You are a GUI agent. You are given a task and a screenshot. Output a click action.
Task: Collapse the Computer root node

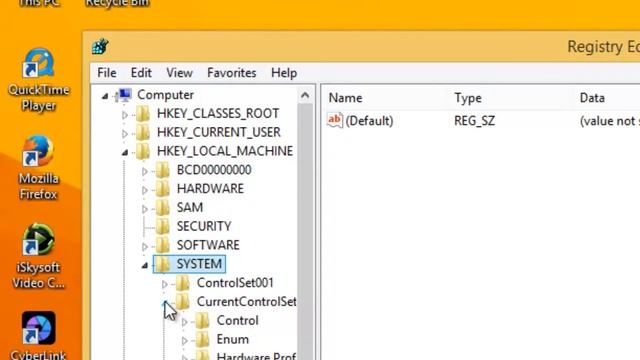[x=105, y=96]
